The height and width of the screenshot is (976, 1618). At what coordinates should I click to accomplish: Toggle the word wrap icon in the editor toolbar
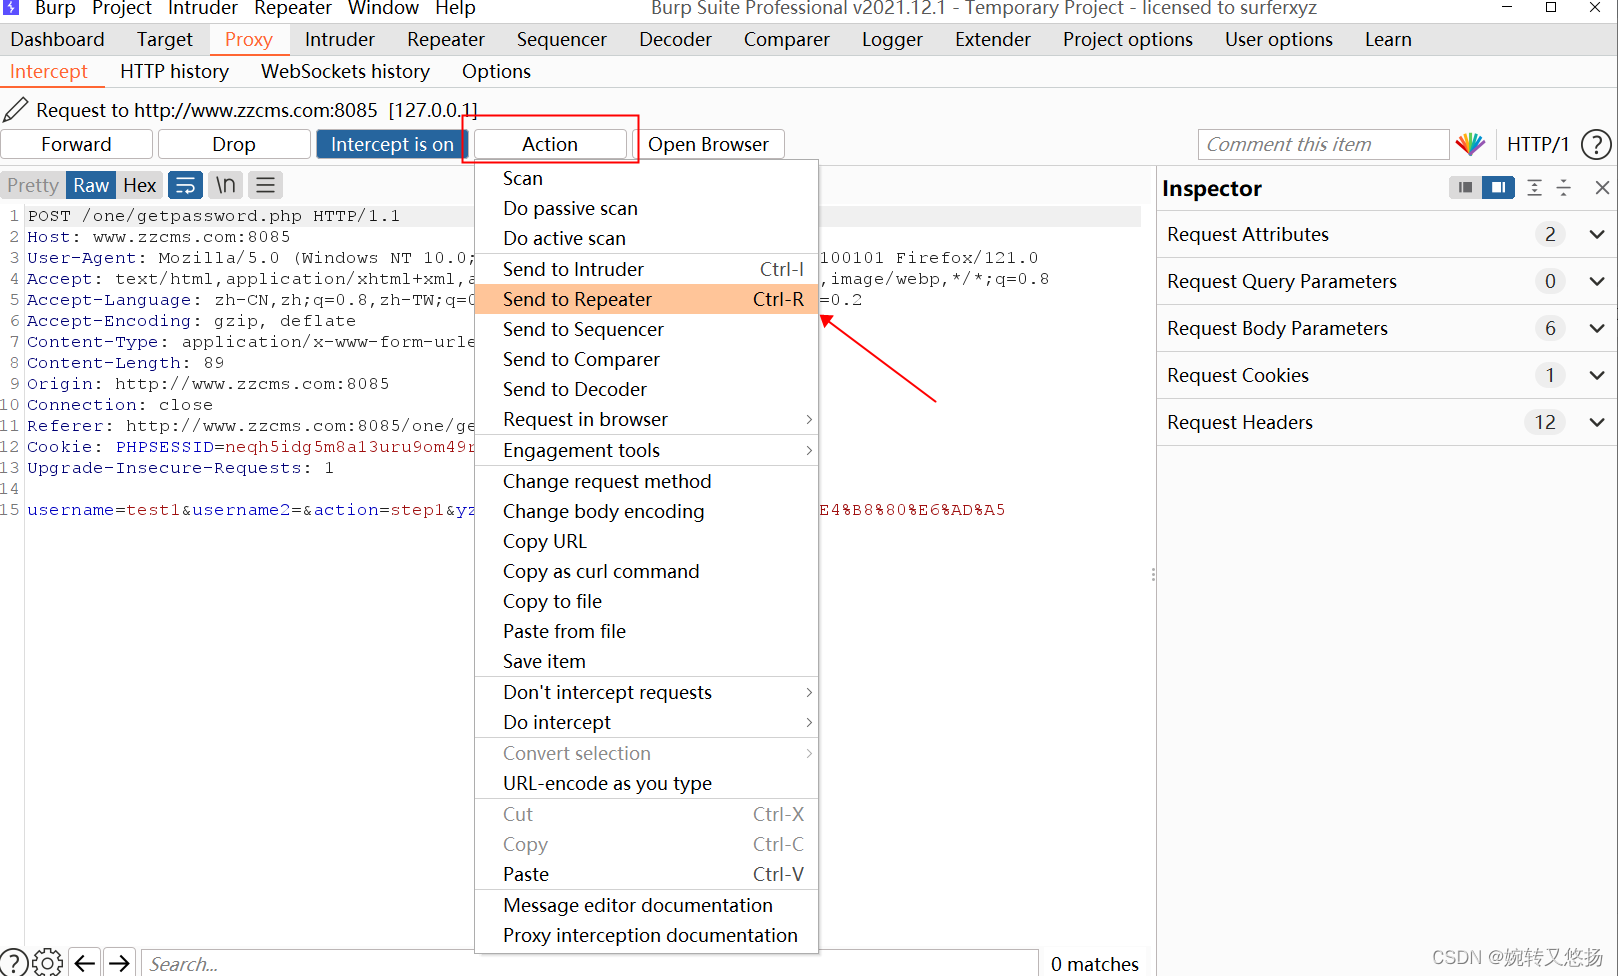click(x=185, y=185)
